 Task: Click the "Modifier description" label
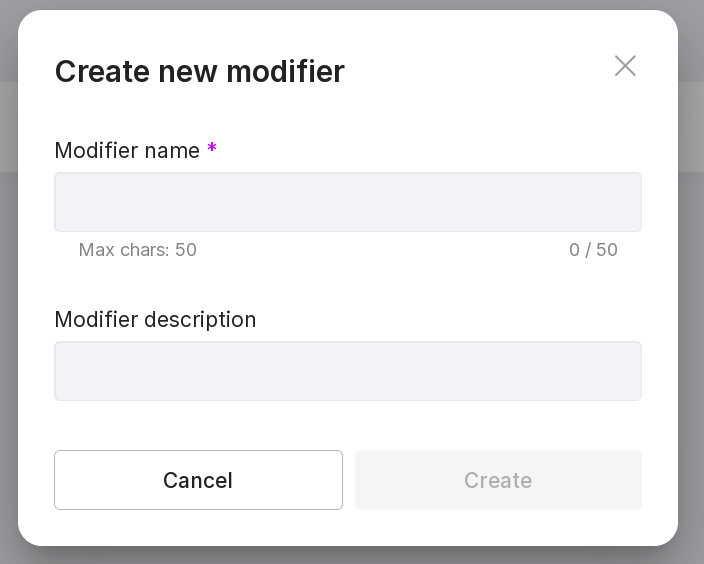[x=155, y=319]
